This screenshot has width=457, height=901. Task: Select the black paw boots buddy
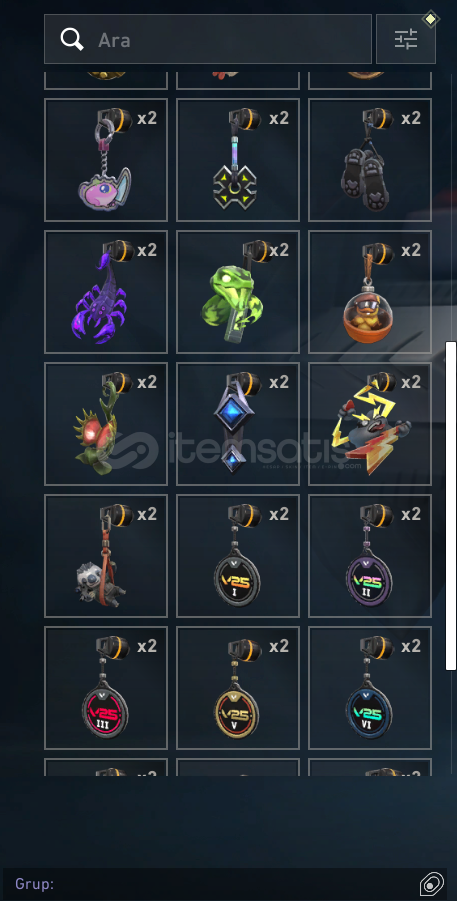[370, 160]
